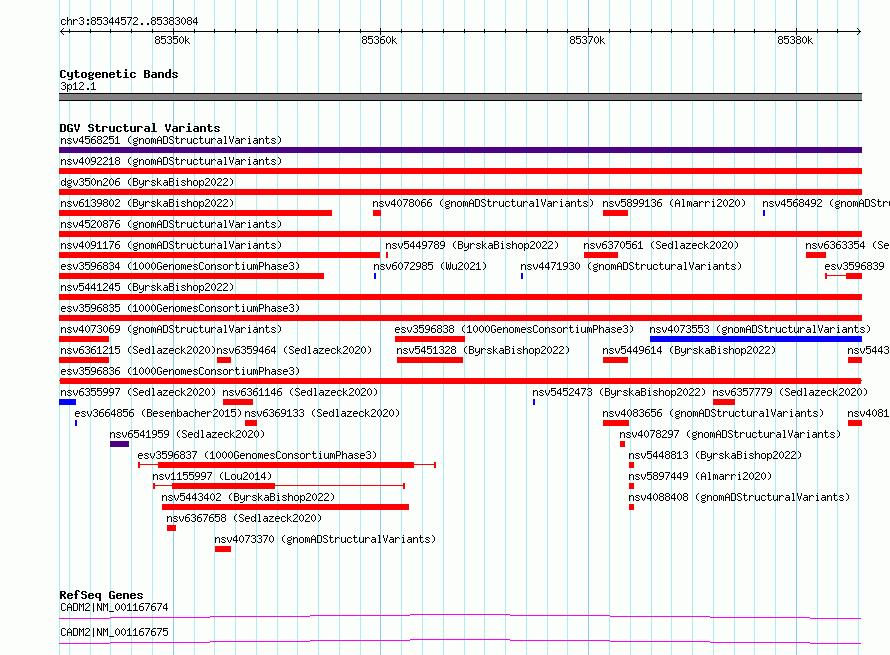Screen dimensions: 890x655
Task: Click the blue nsv4073553 variant bar
Action: tap(756, 339)
